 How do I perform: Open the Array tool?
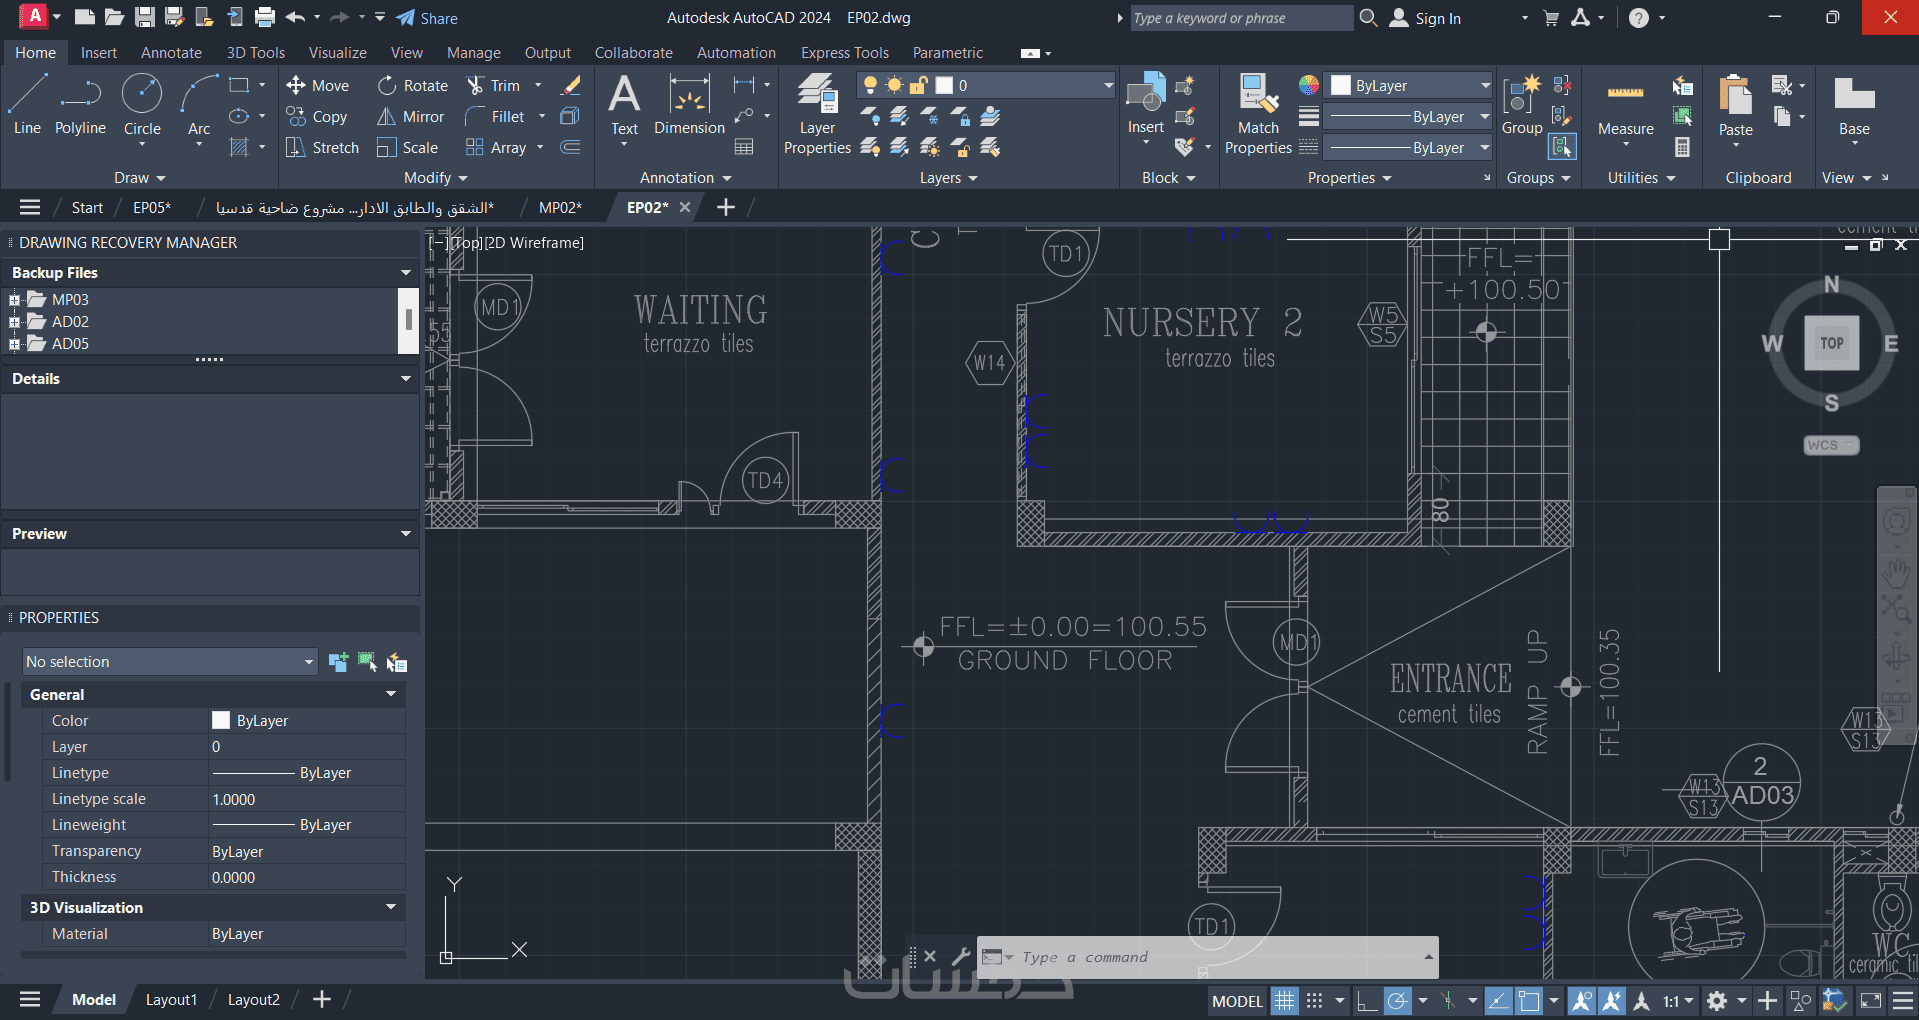click(496, 148)
